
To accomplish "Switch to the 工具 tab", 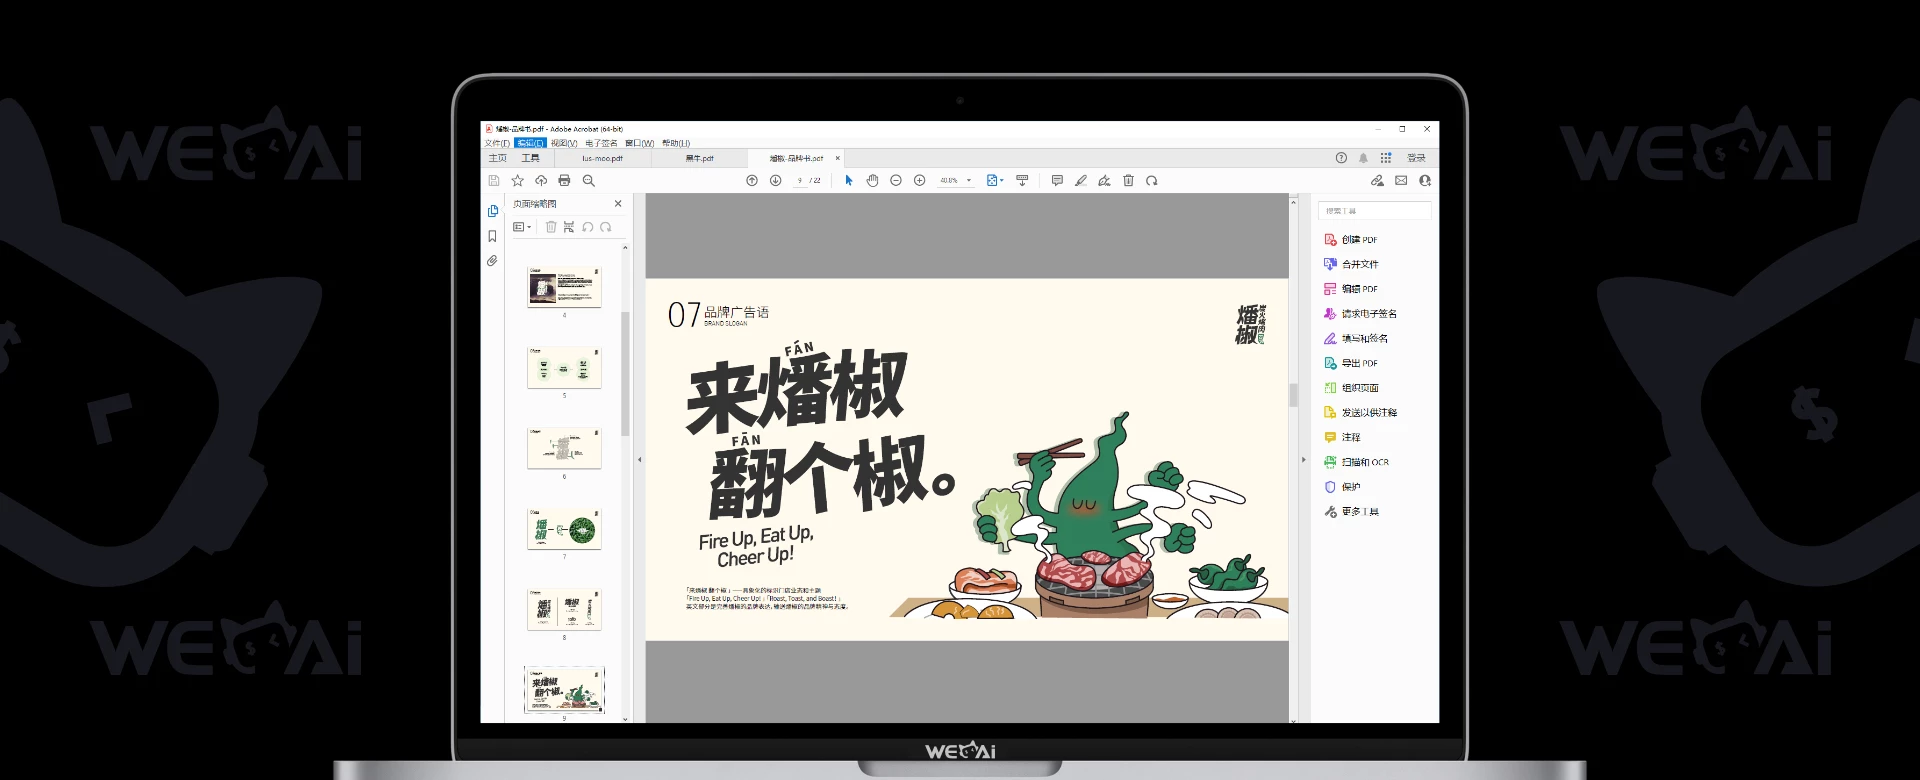I will [x=530, y=158].
